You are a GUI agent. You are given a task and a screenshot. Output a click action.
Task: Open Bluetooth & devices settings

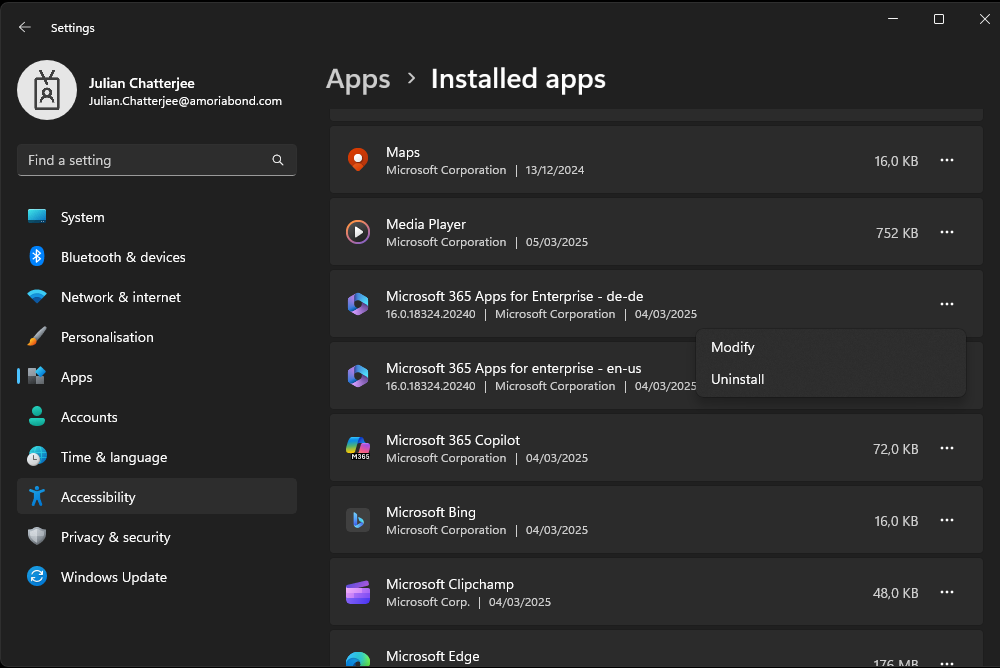[157, 257]
